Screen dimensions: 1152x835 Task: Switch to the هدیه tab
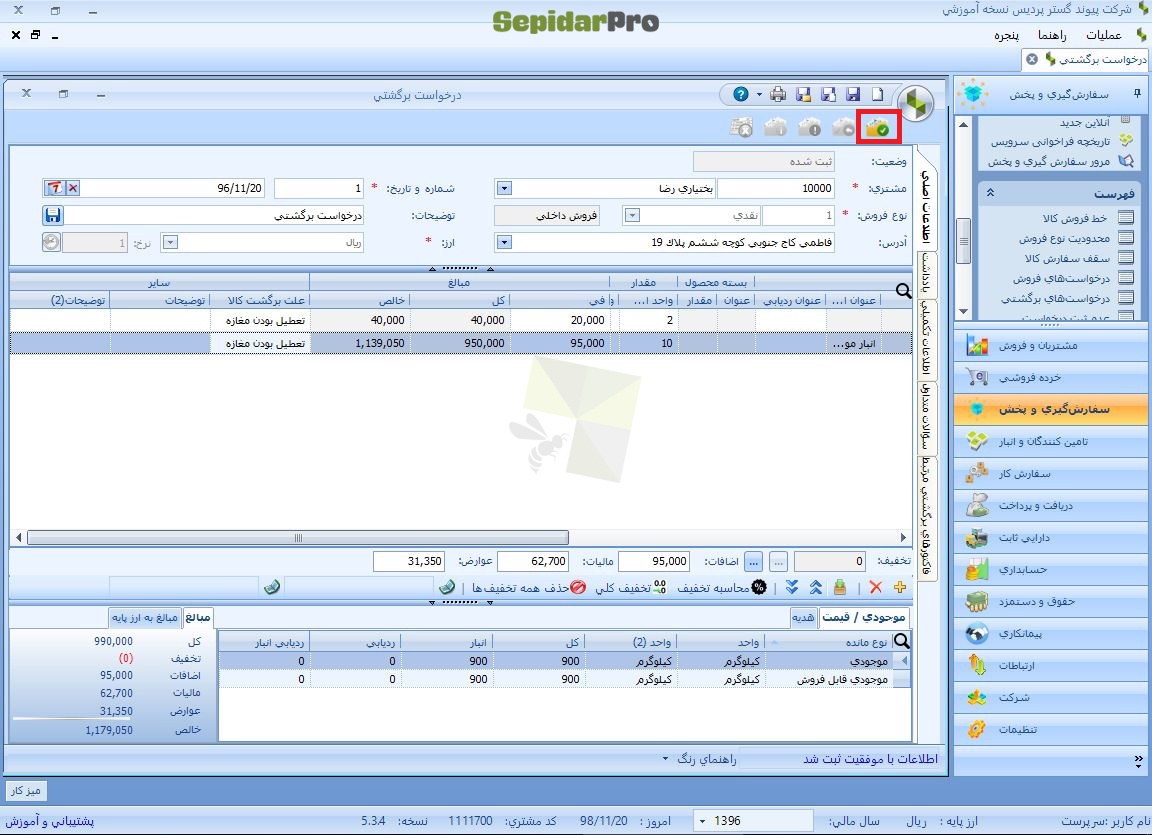tap(803, 618)
